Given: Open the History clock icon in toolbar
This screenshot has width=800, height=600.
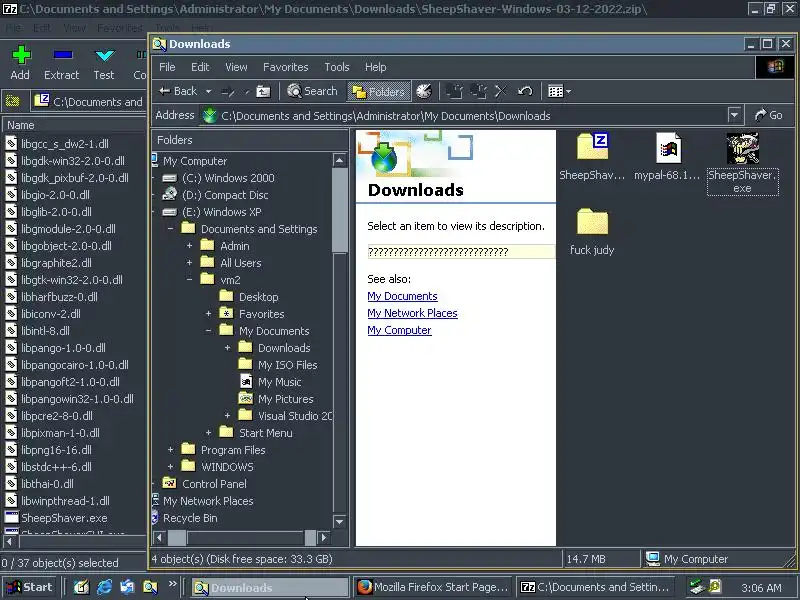Looking at the screenshot, I should click(424, 91).
